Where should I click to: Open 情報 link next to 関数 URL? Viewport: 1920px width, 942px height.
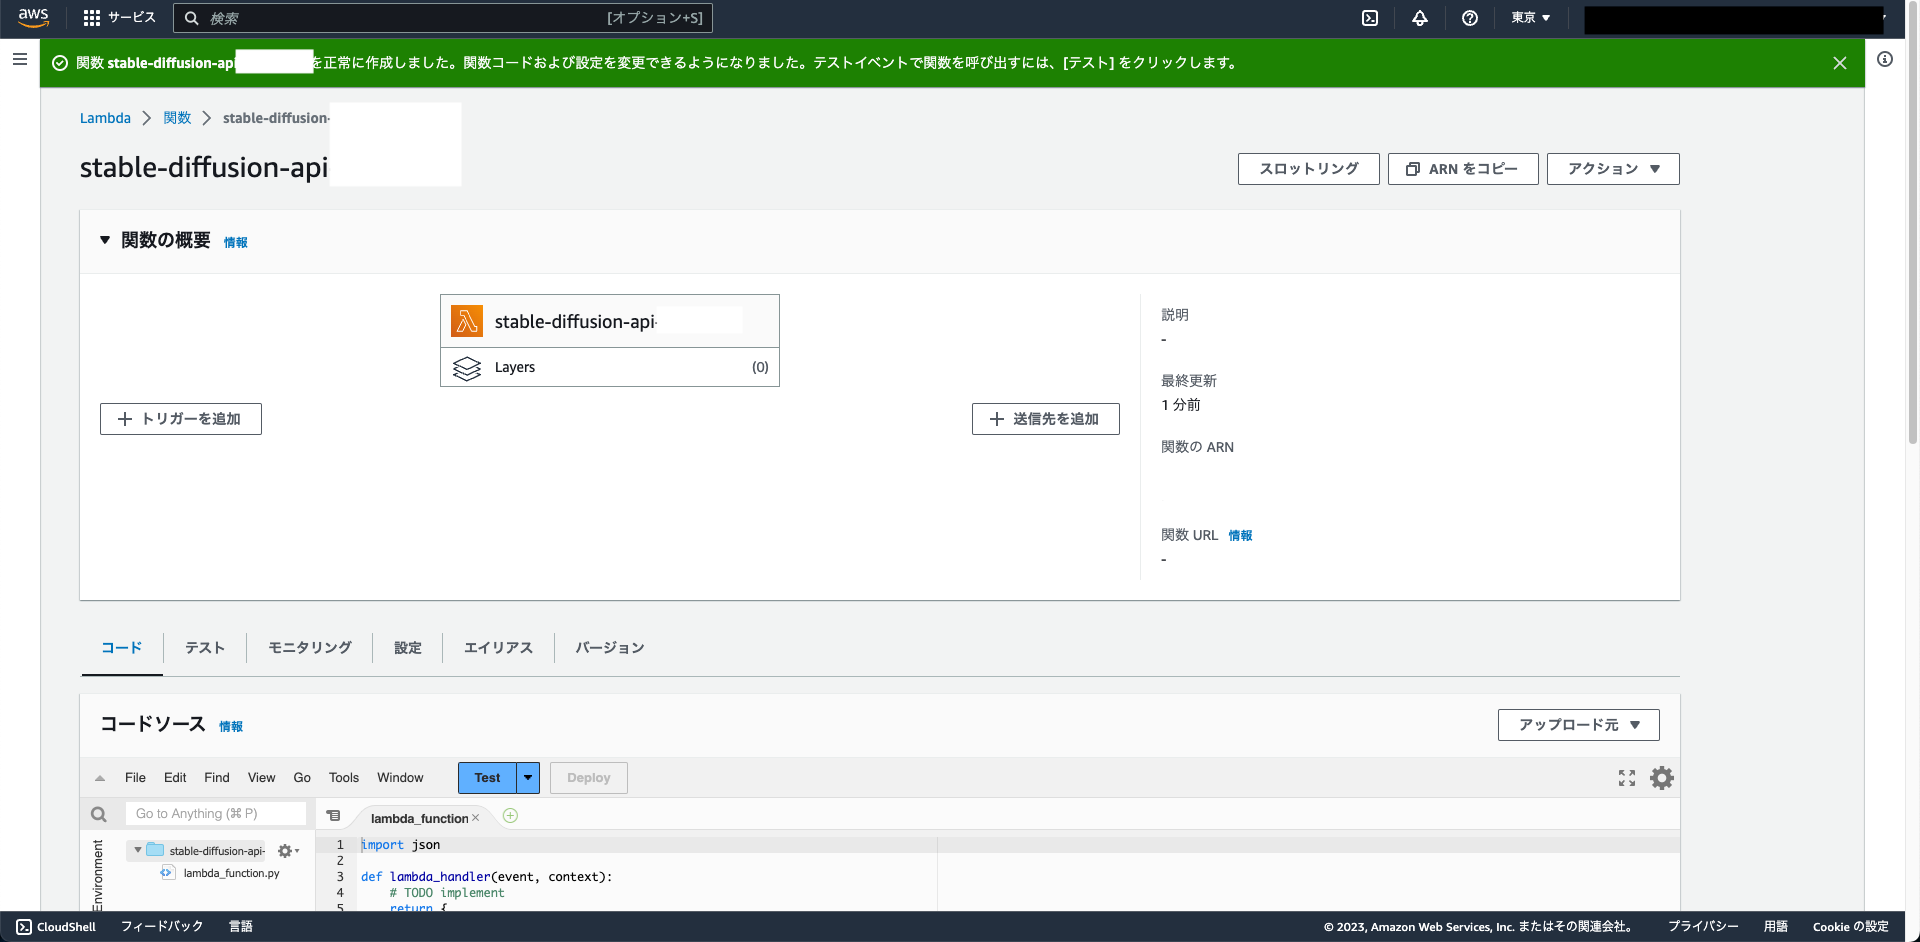(x=1240, y=536)
